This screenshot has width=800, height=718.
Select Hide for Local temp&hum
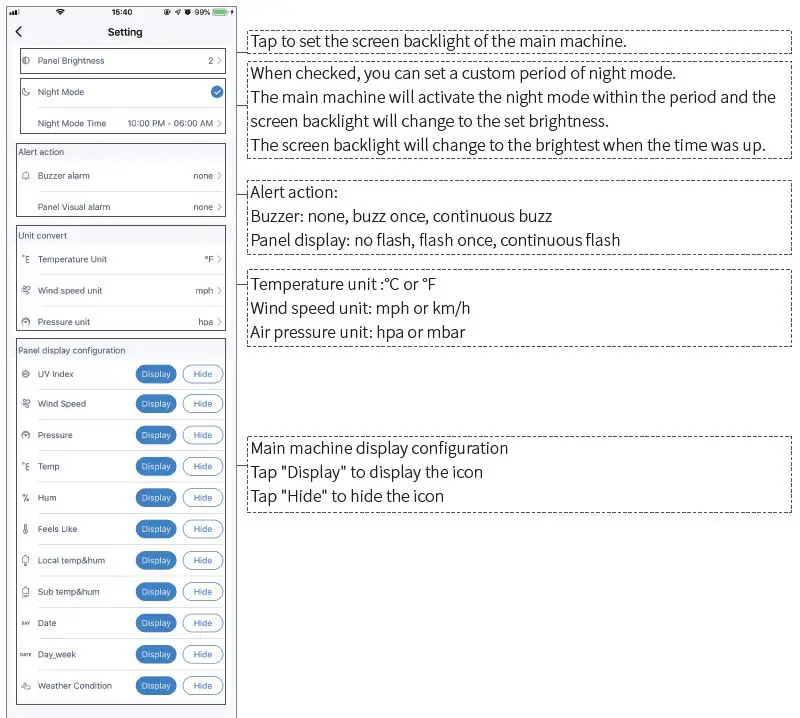pyautogui.click(x=203, y=560)
